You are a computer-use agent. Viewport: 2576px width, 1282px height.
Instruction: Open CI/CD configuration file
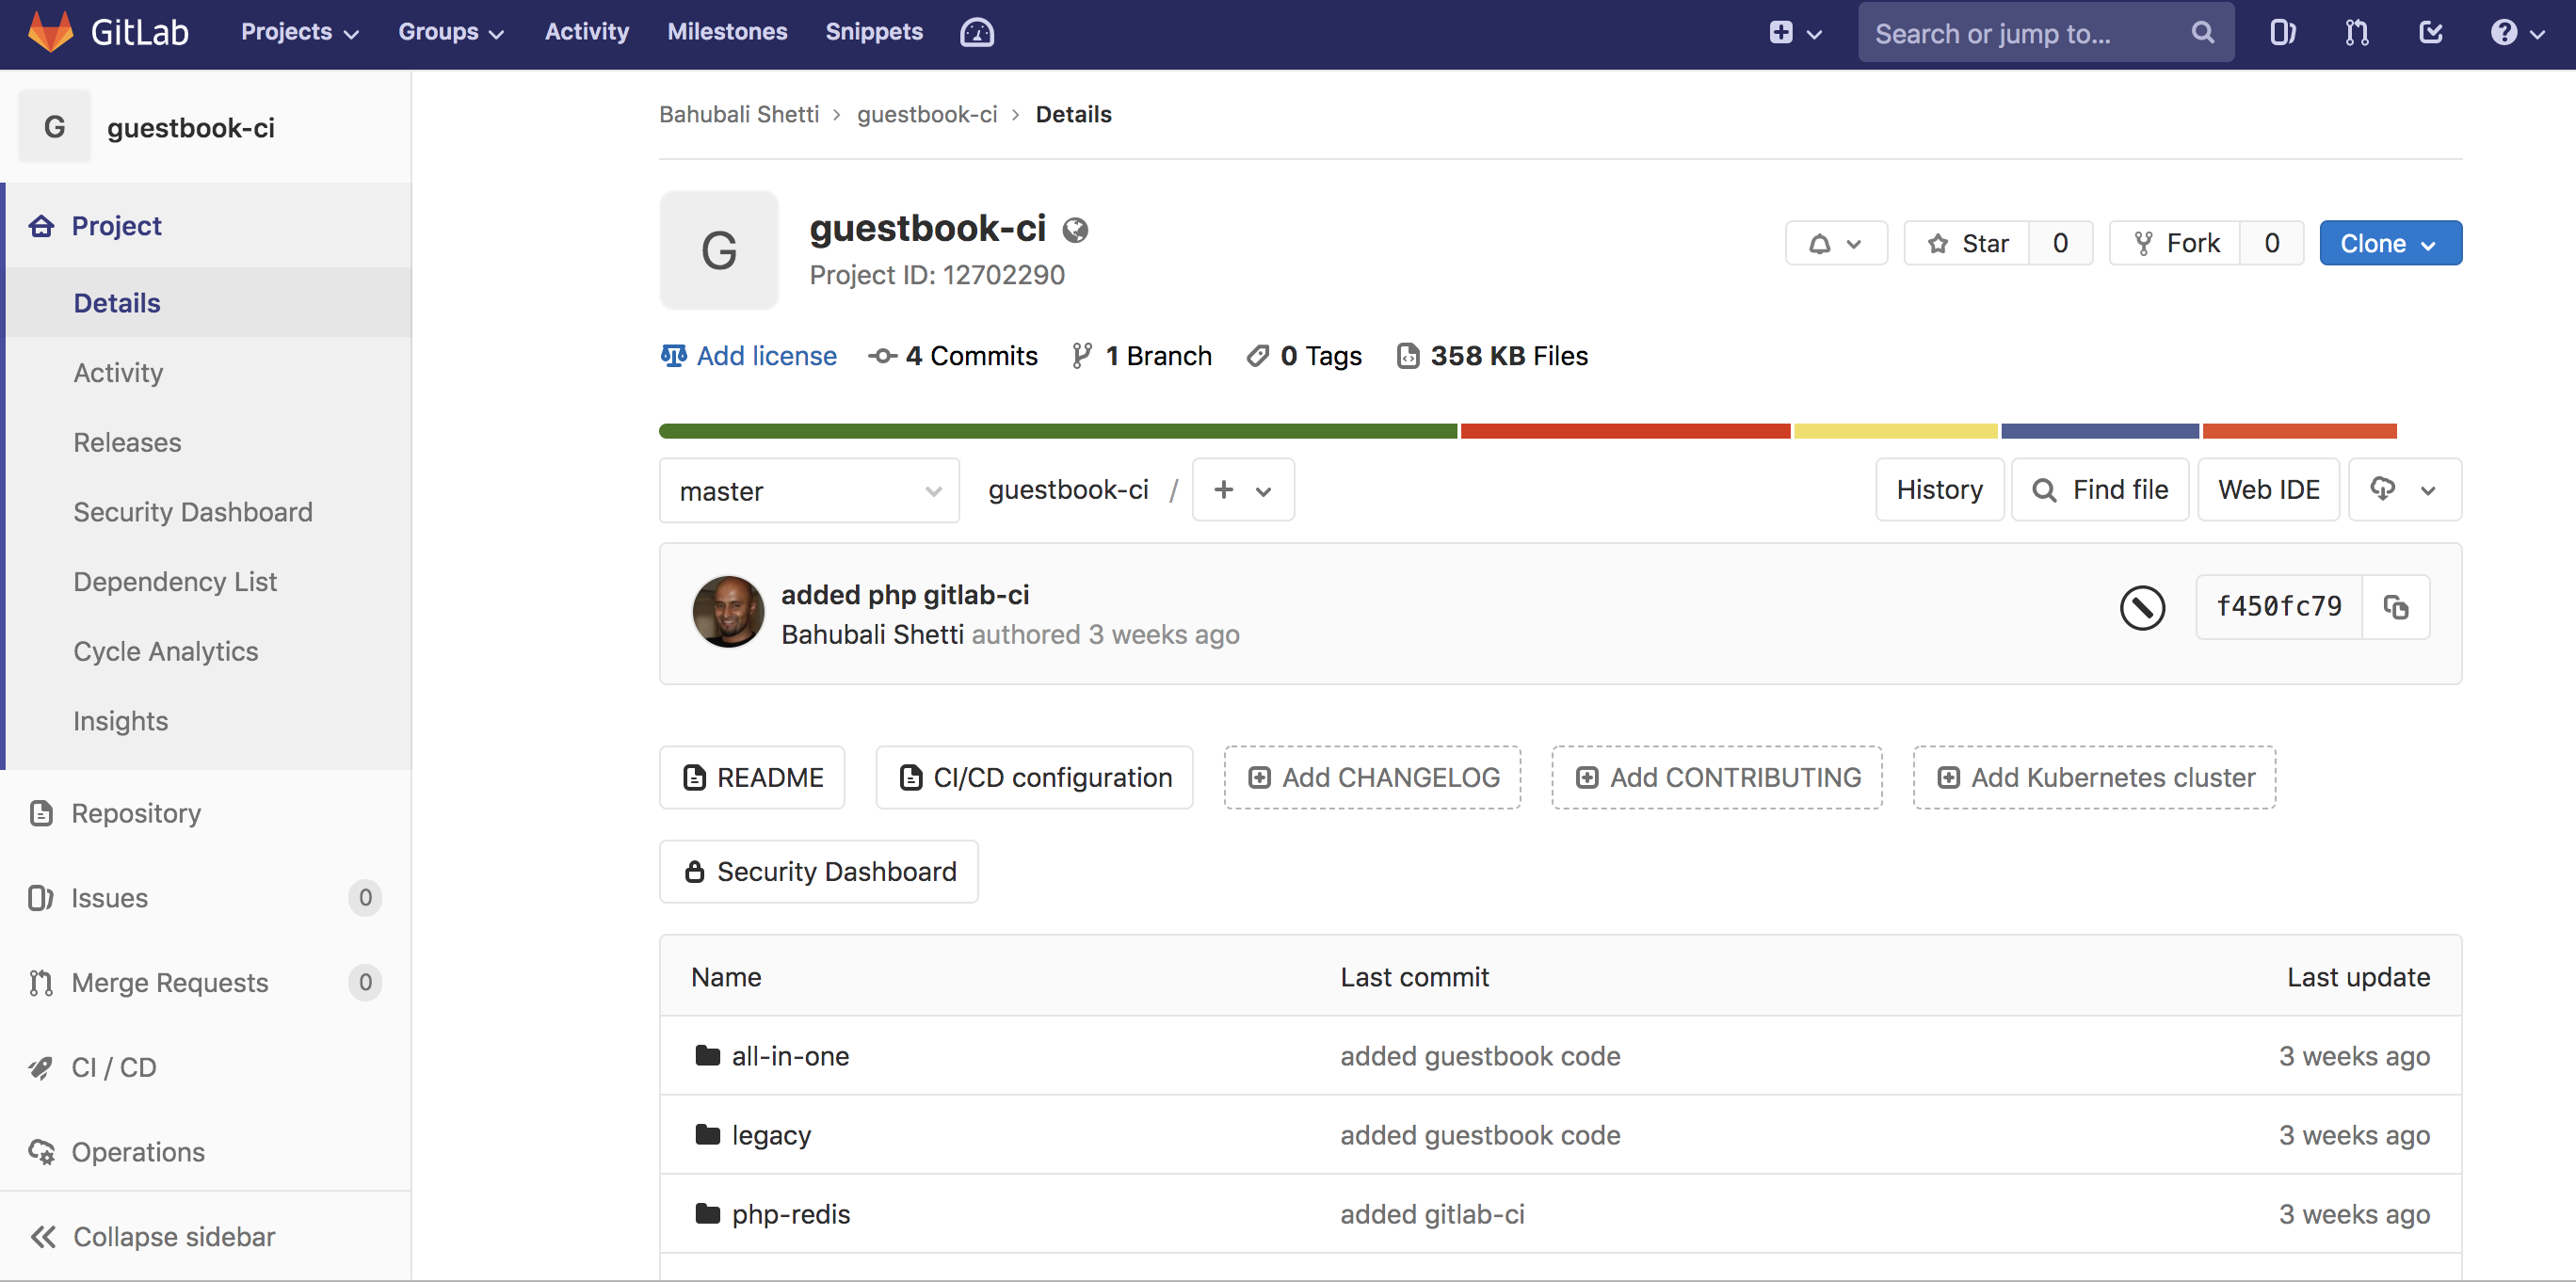pyautogui.click(x=1034, y=777)
